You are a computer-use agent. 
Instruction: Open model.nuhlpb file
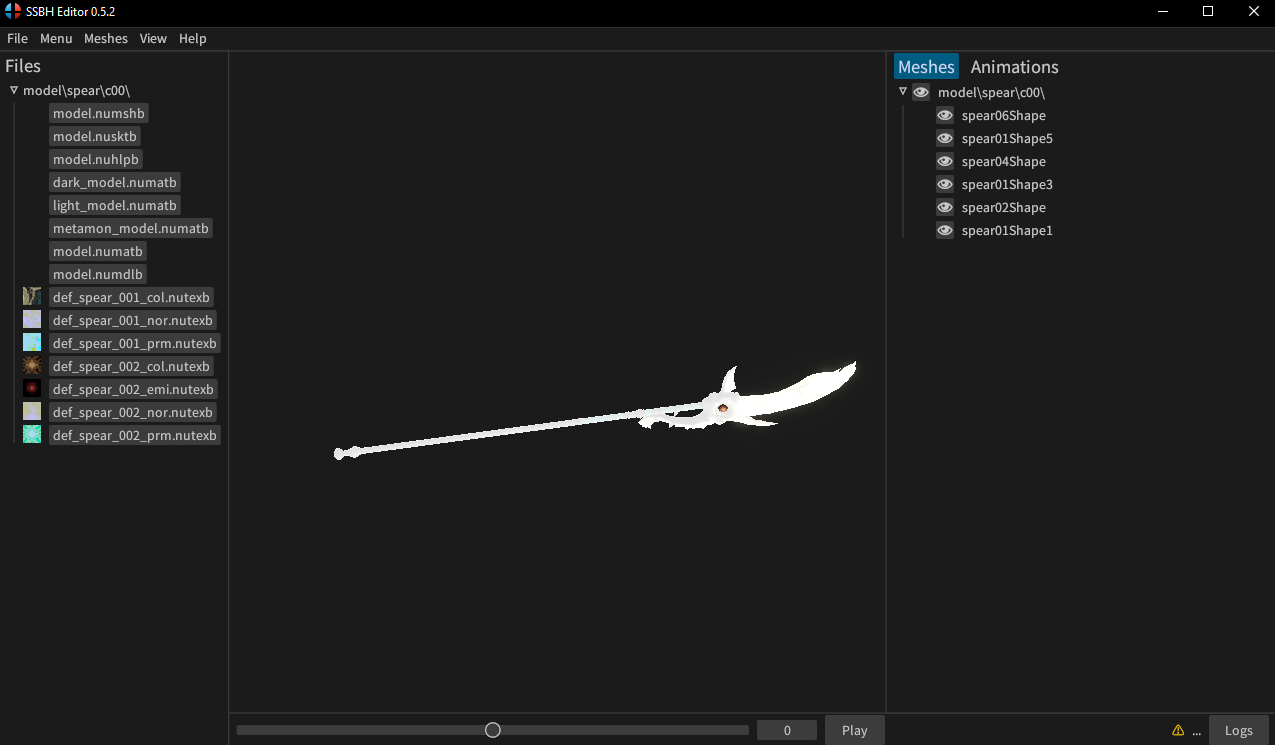click(96, 159)
